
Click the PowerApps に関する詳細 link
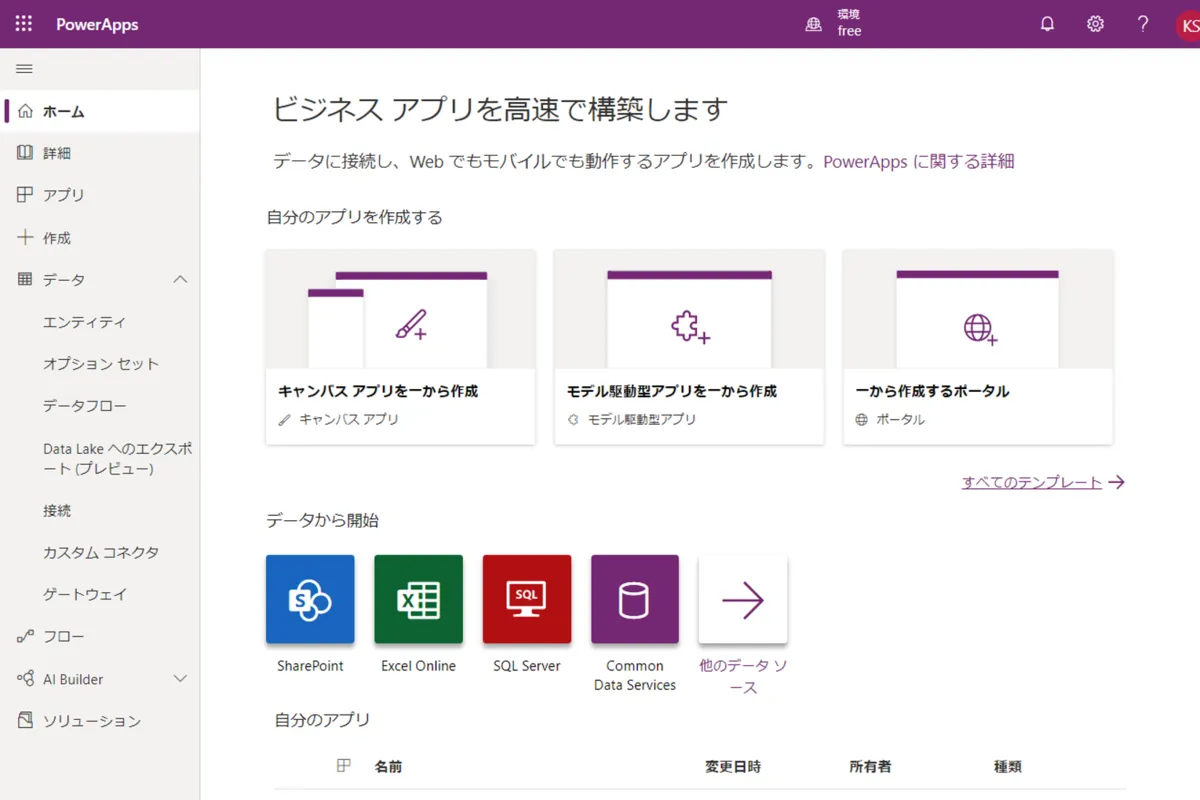(x=918, y=160)
